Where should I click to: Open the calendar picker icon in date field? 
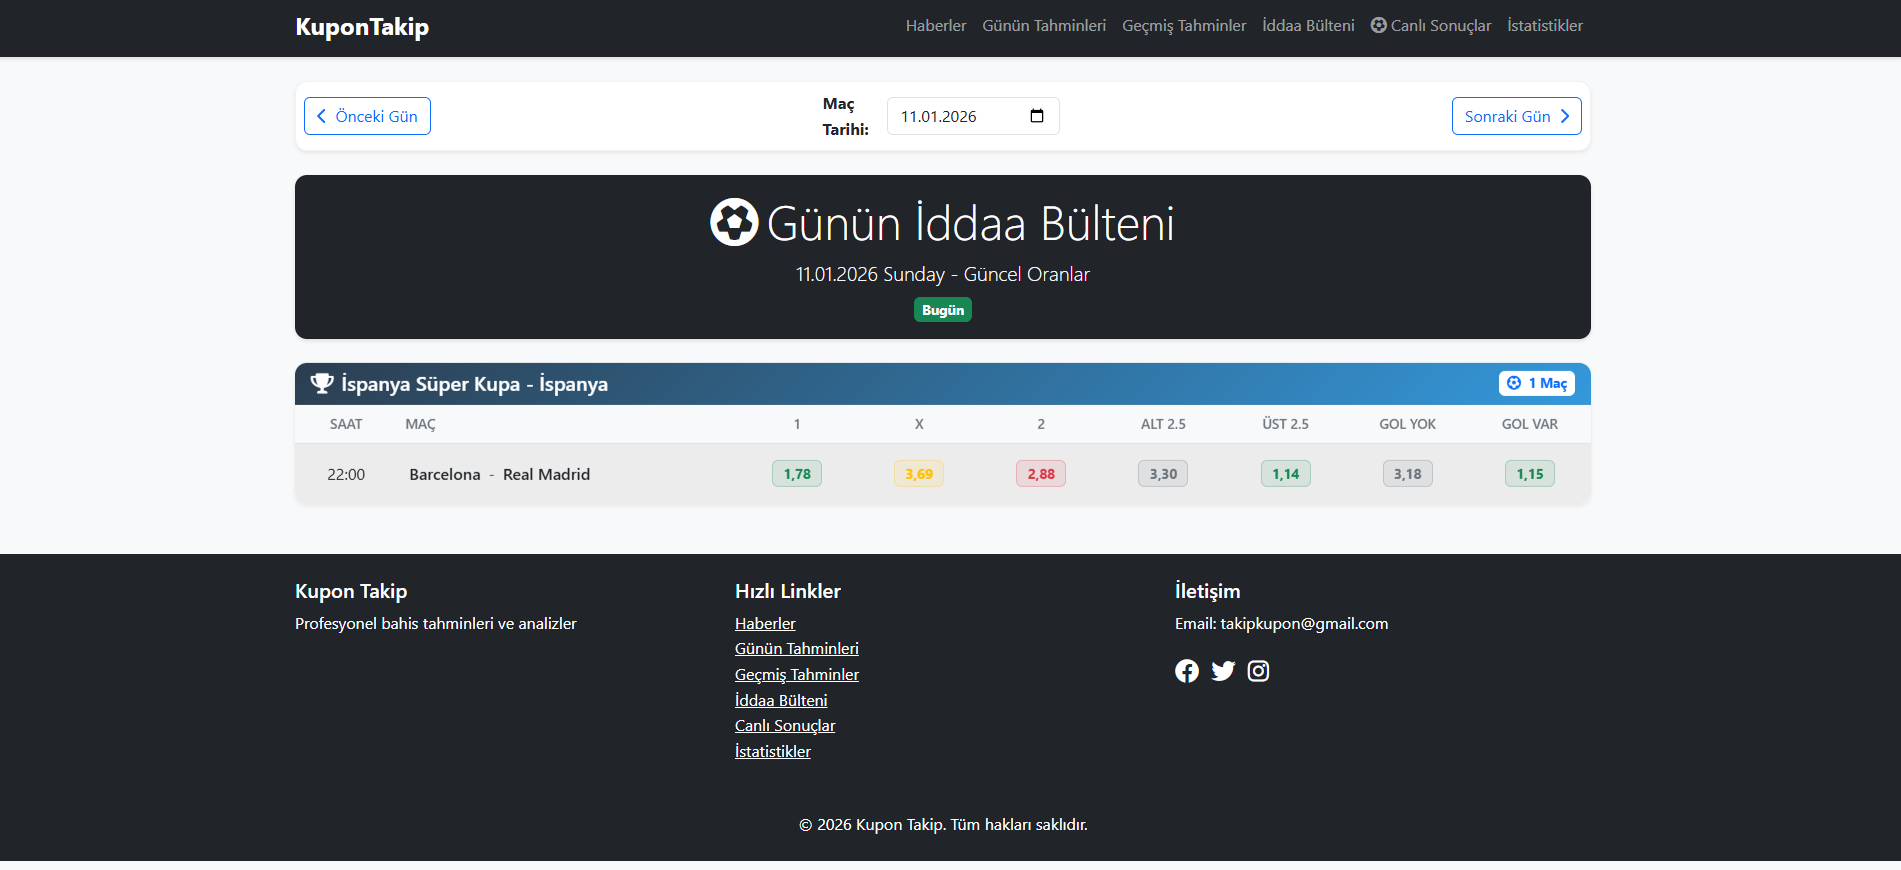[1037, 116]
